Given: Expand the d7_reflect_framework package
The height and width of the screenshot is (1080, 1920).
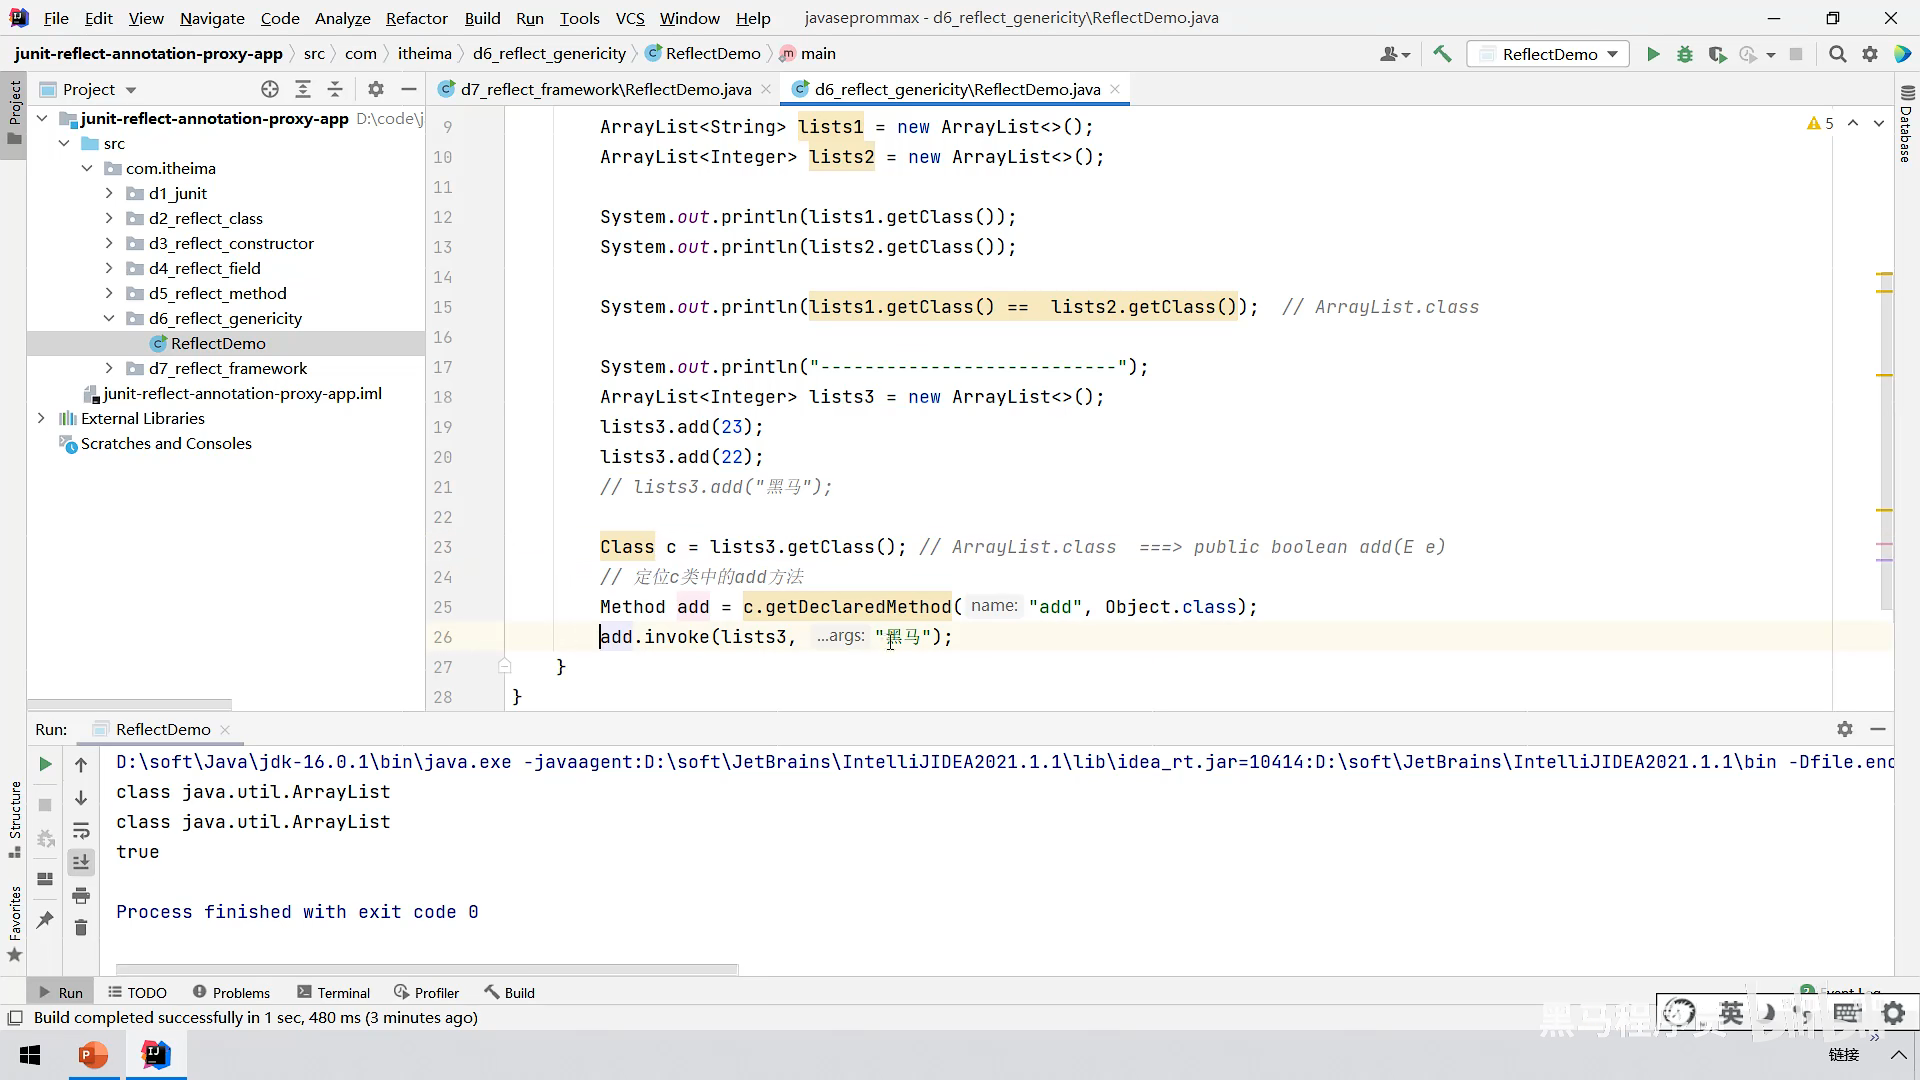Looking at the screenshot, I should click(x=109, y=368).
